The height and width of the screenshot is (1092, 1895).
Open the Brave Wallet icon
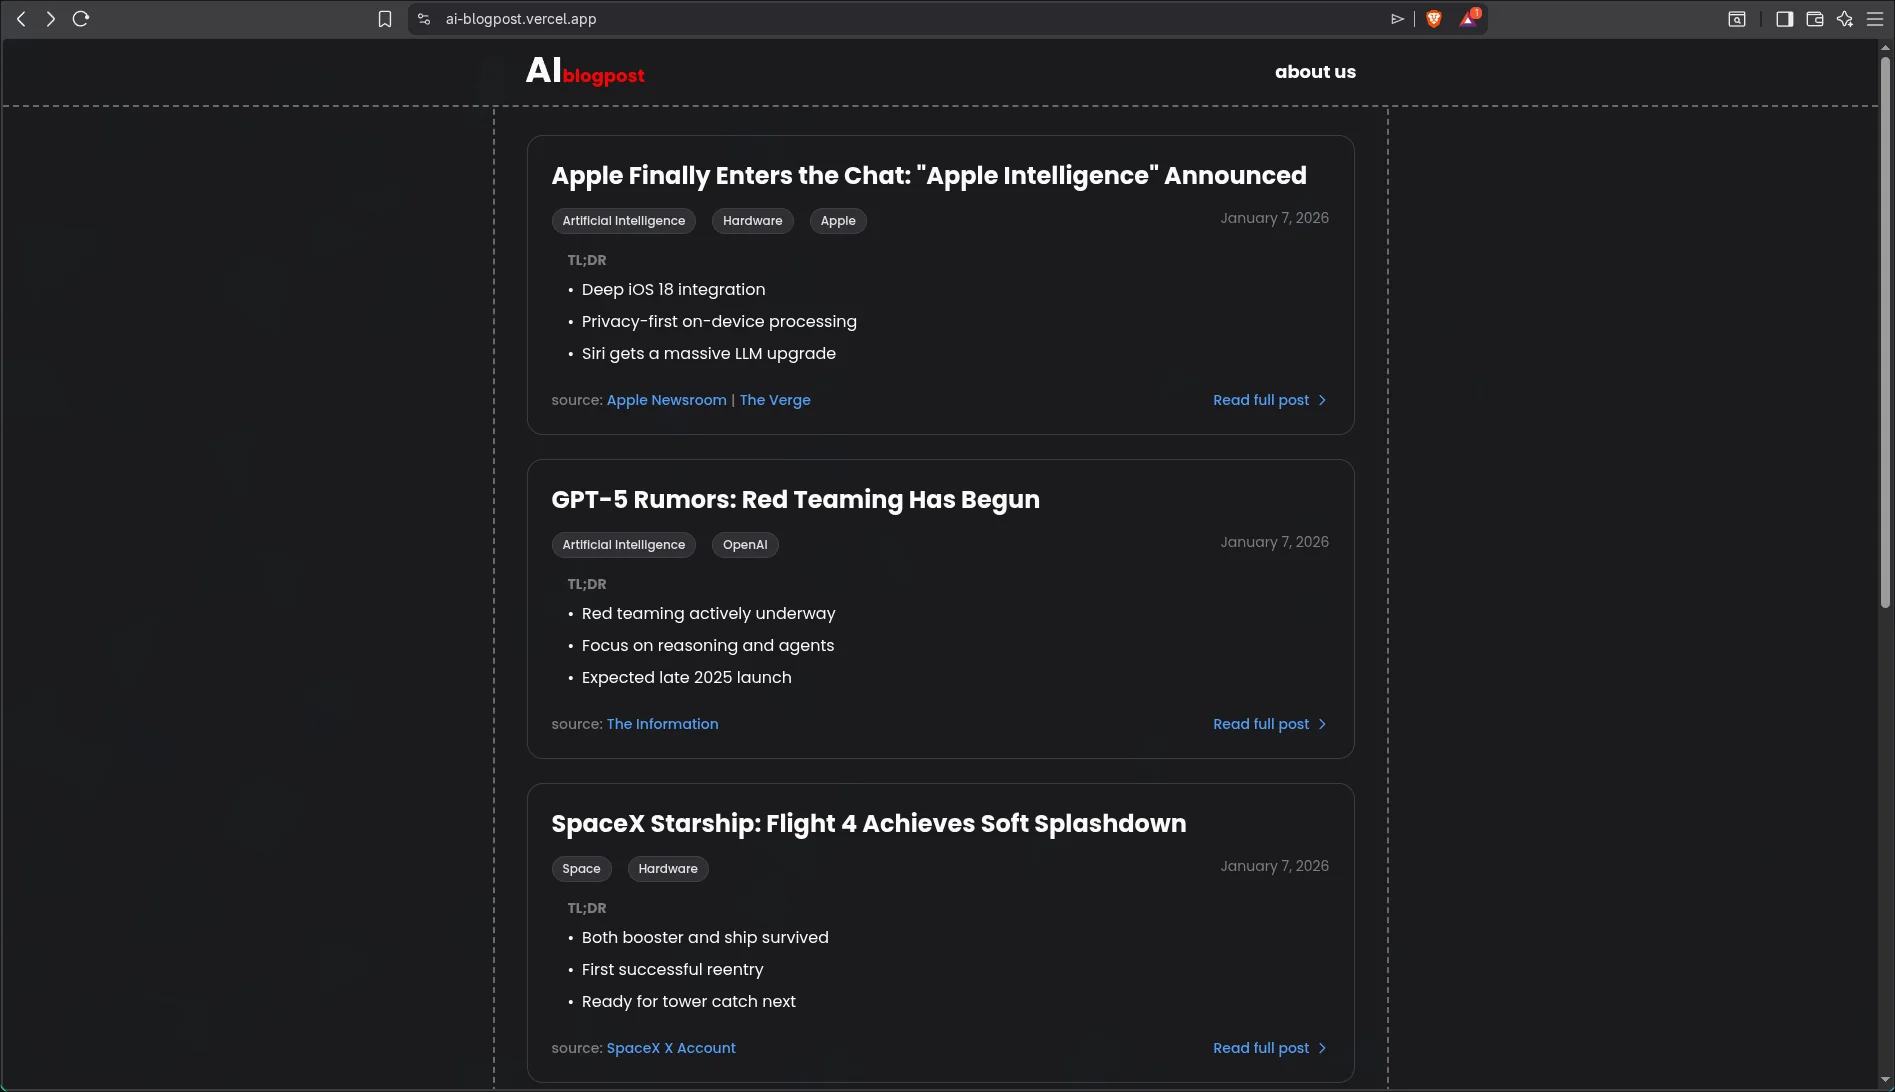coord(1815,19)
